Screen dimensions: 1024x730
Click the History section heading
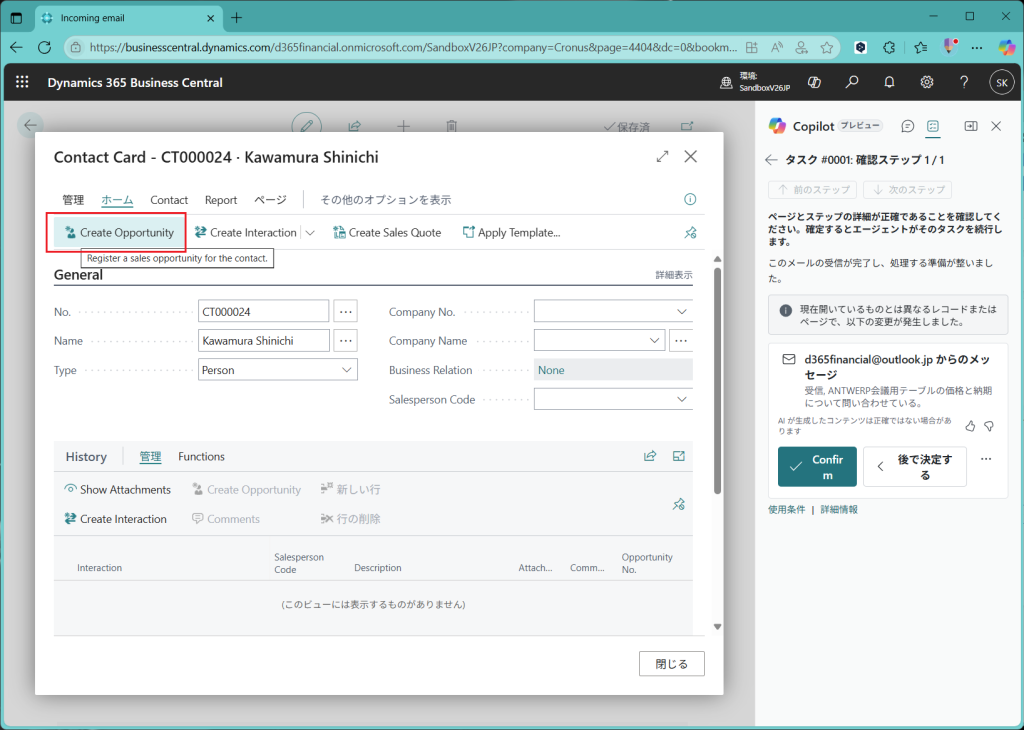click(x=86, y=456)
